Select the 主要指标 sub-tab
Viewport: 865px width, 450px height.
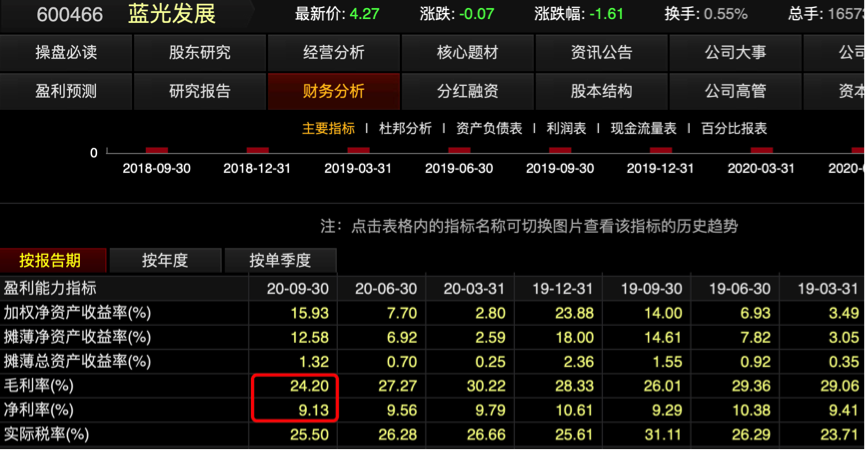coord(328,128)
